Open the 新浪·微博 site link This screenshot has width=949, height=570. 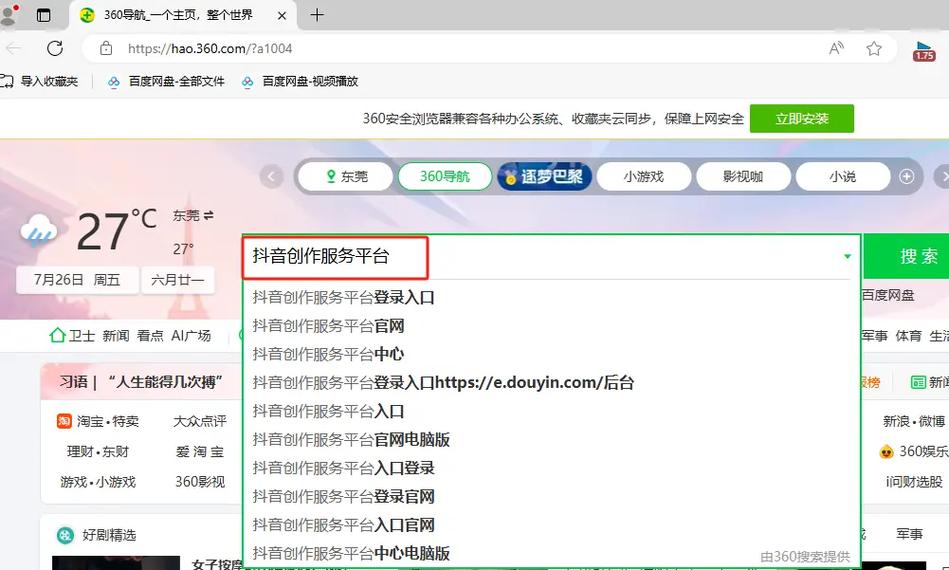[x=914, y=421]
